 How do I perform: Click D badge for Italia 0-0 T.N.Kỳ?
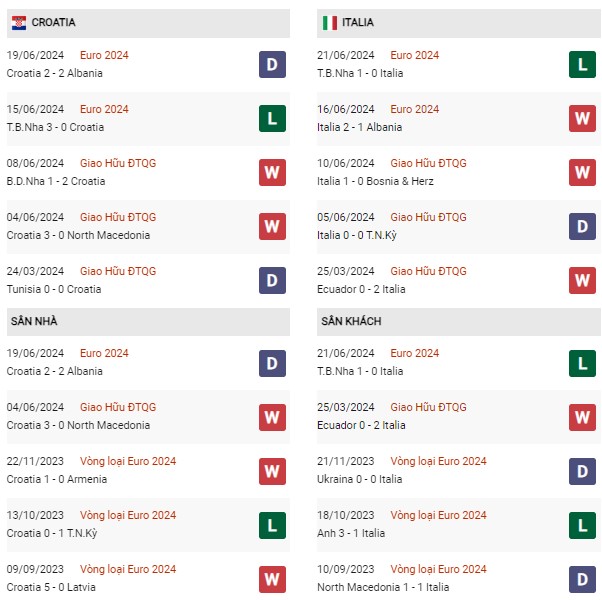[582, 226]
